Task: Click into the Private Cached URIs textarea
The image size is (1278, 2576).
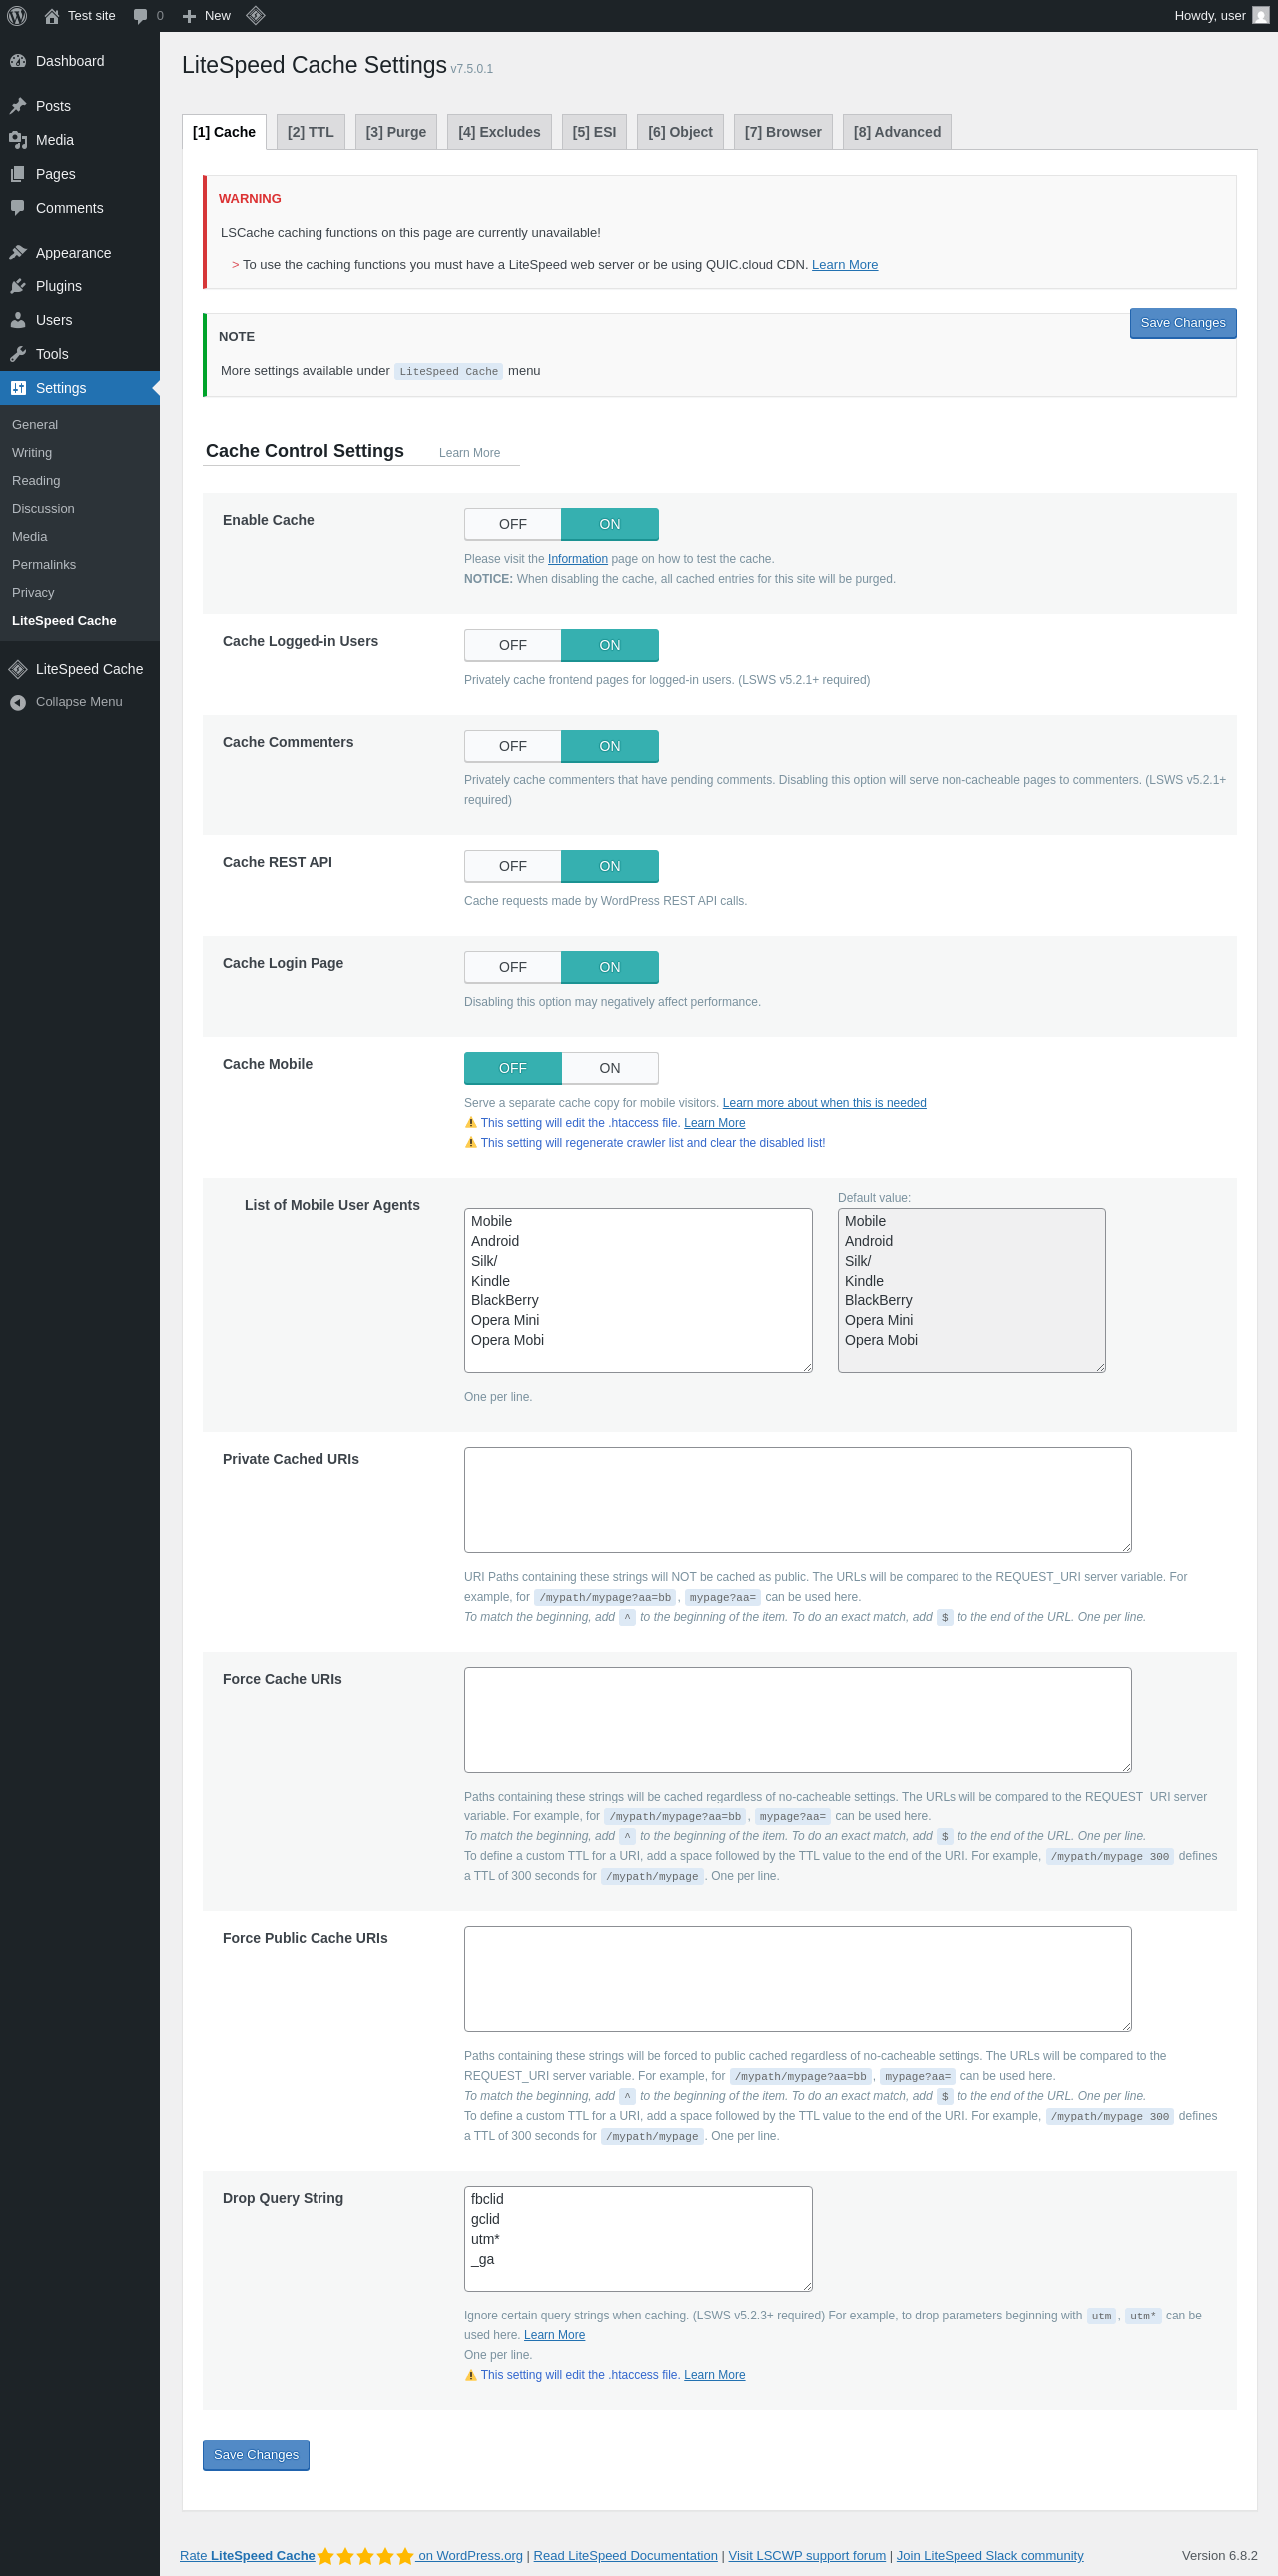Action: 798,1500
